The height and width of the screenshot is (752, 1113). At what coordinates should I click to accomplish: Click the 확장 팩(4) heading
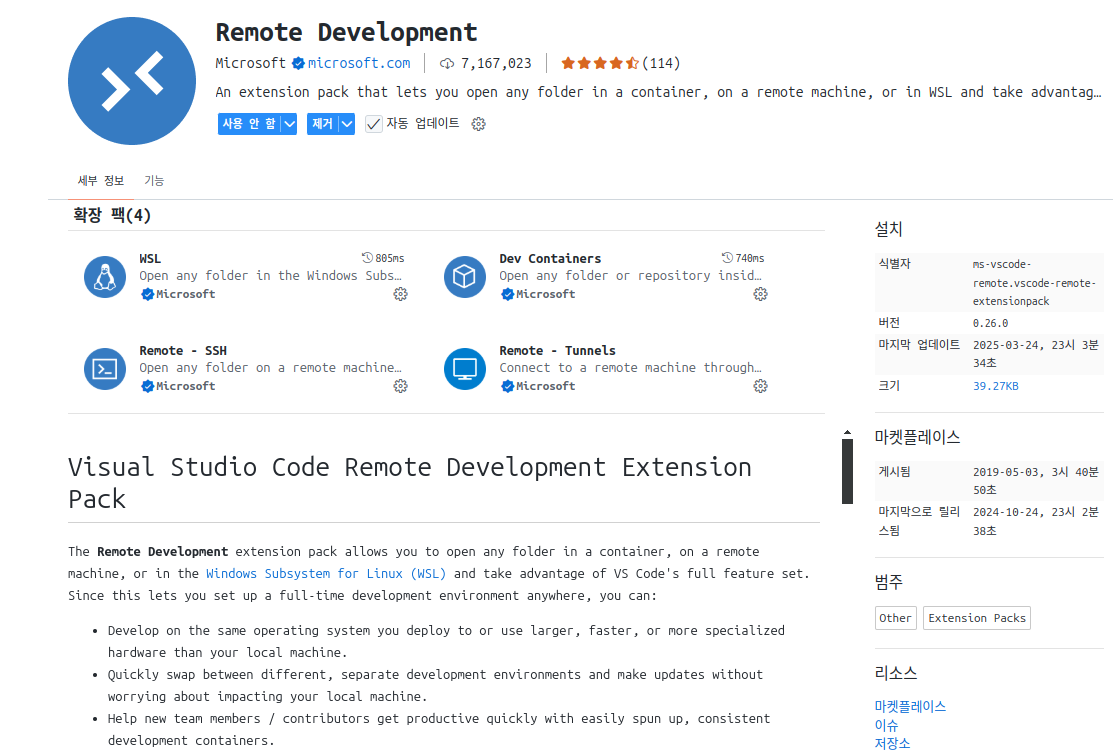111,215
